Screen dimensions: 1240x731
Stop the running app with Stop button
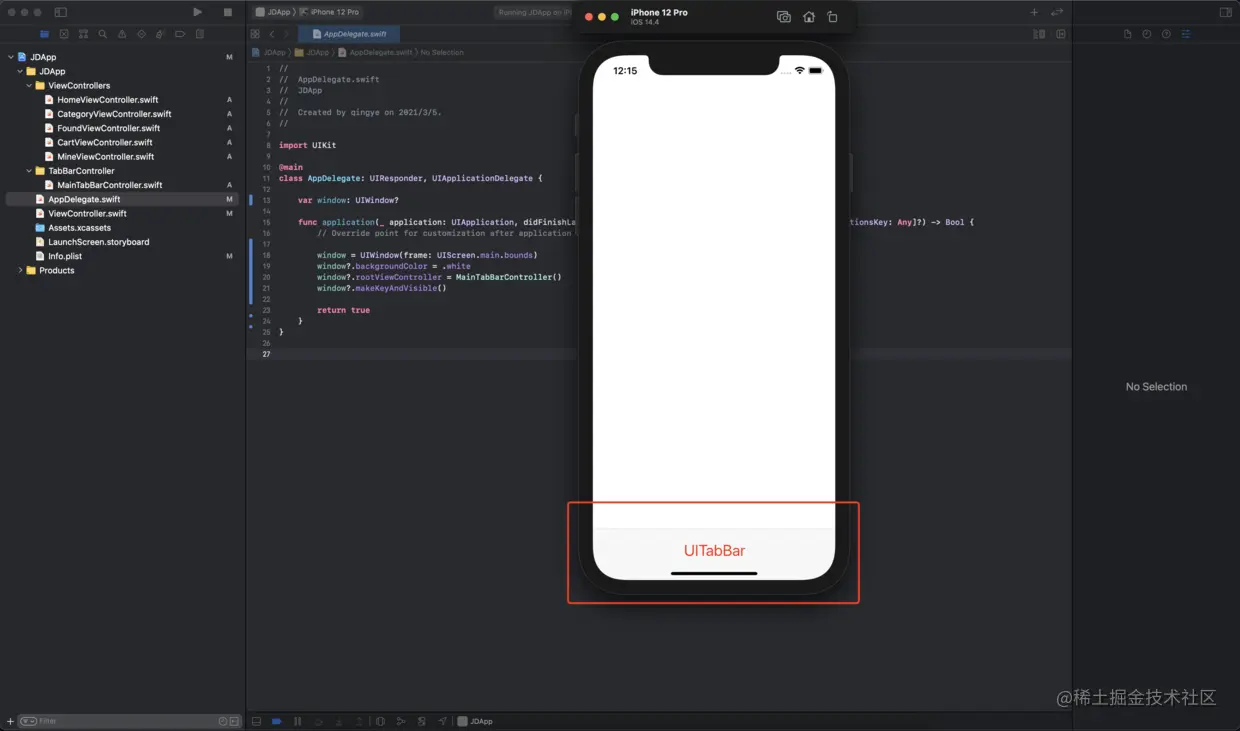[x=228, y=12]
